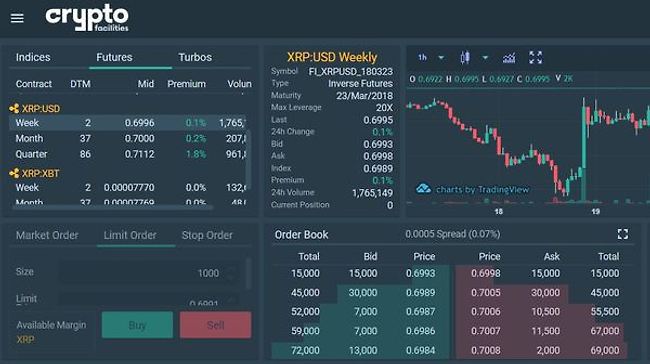Click the XRP:USD group icon
The image size is (650, 364).
click(x=14, y=109)
